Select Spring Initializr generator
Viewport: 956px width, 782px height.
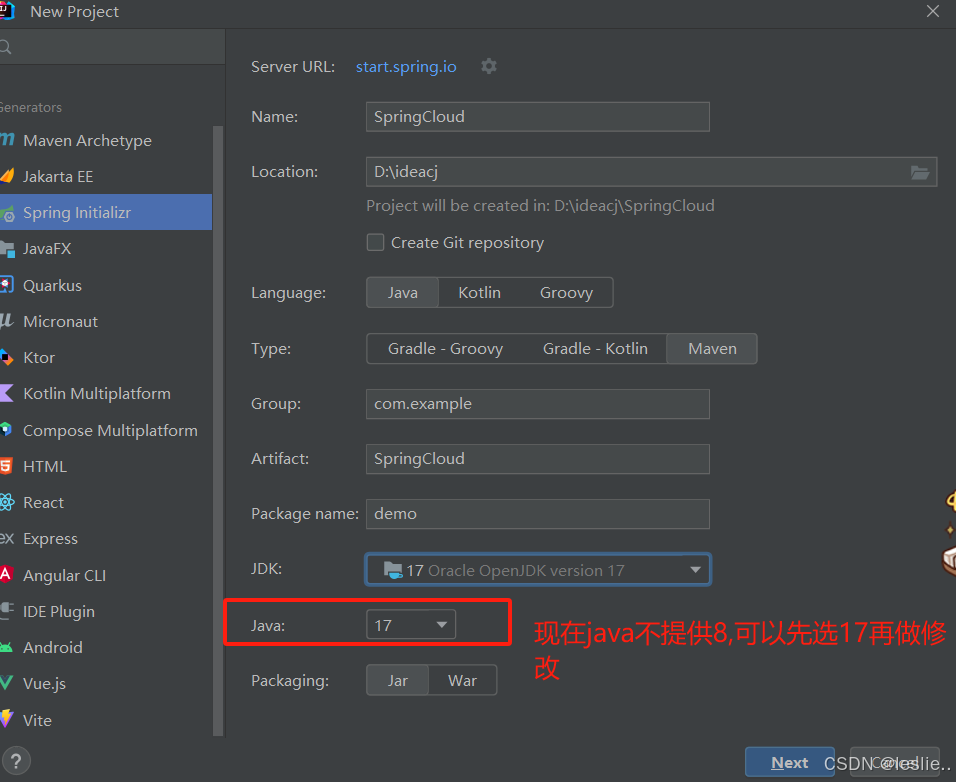click(x=106, y=212)
